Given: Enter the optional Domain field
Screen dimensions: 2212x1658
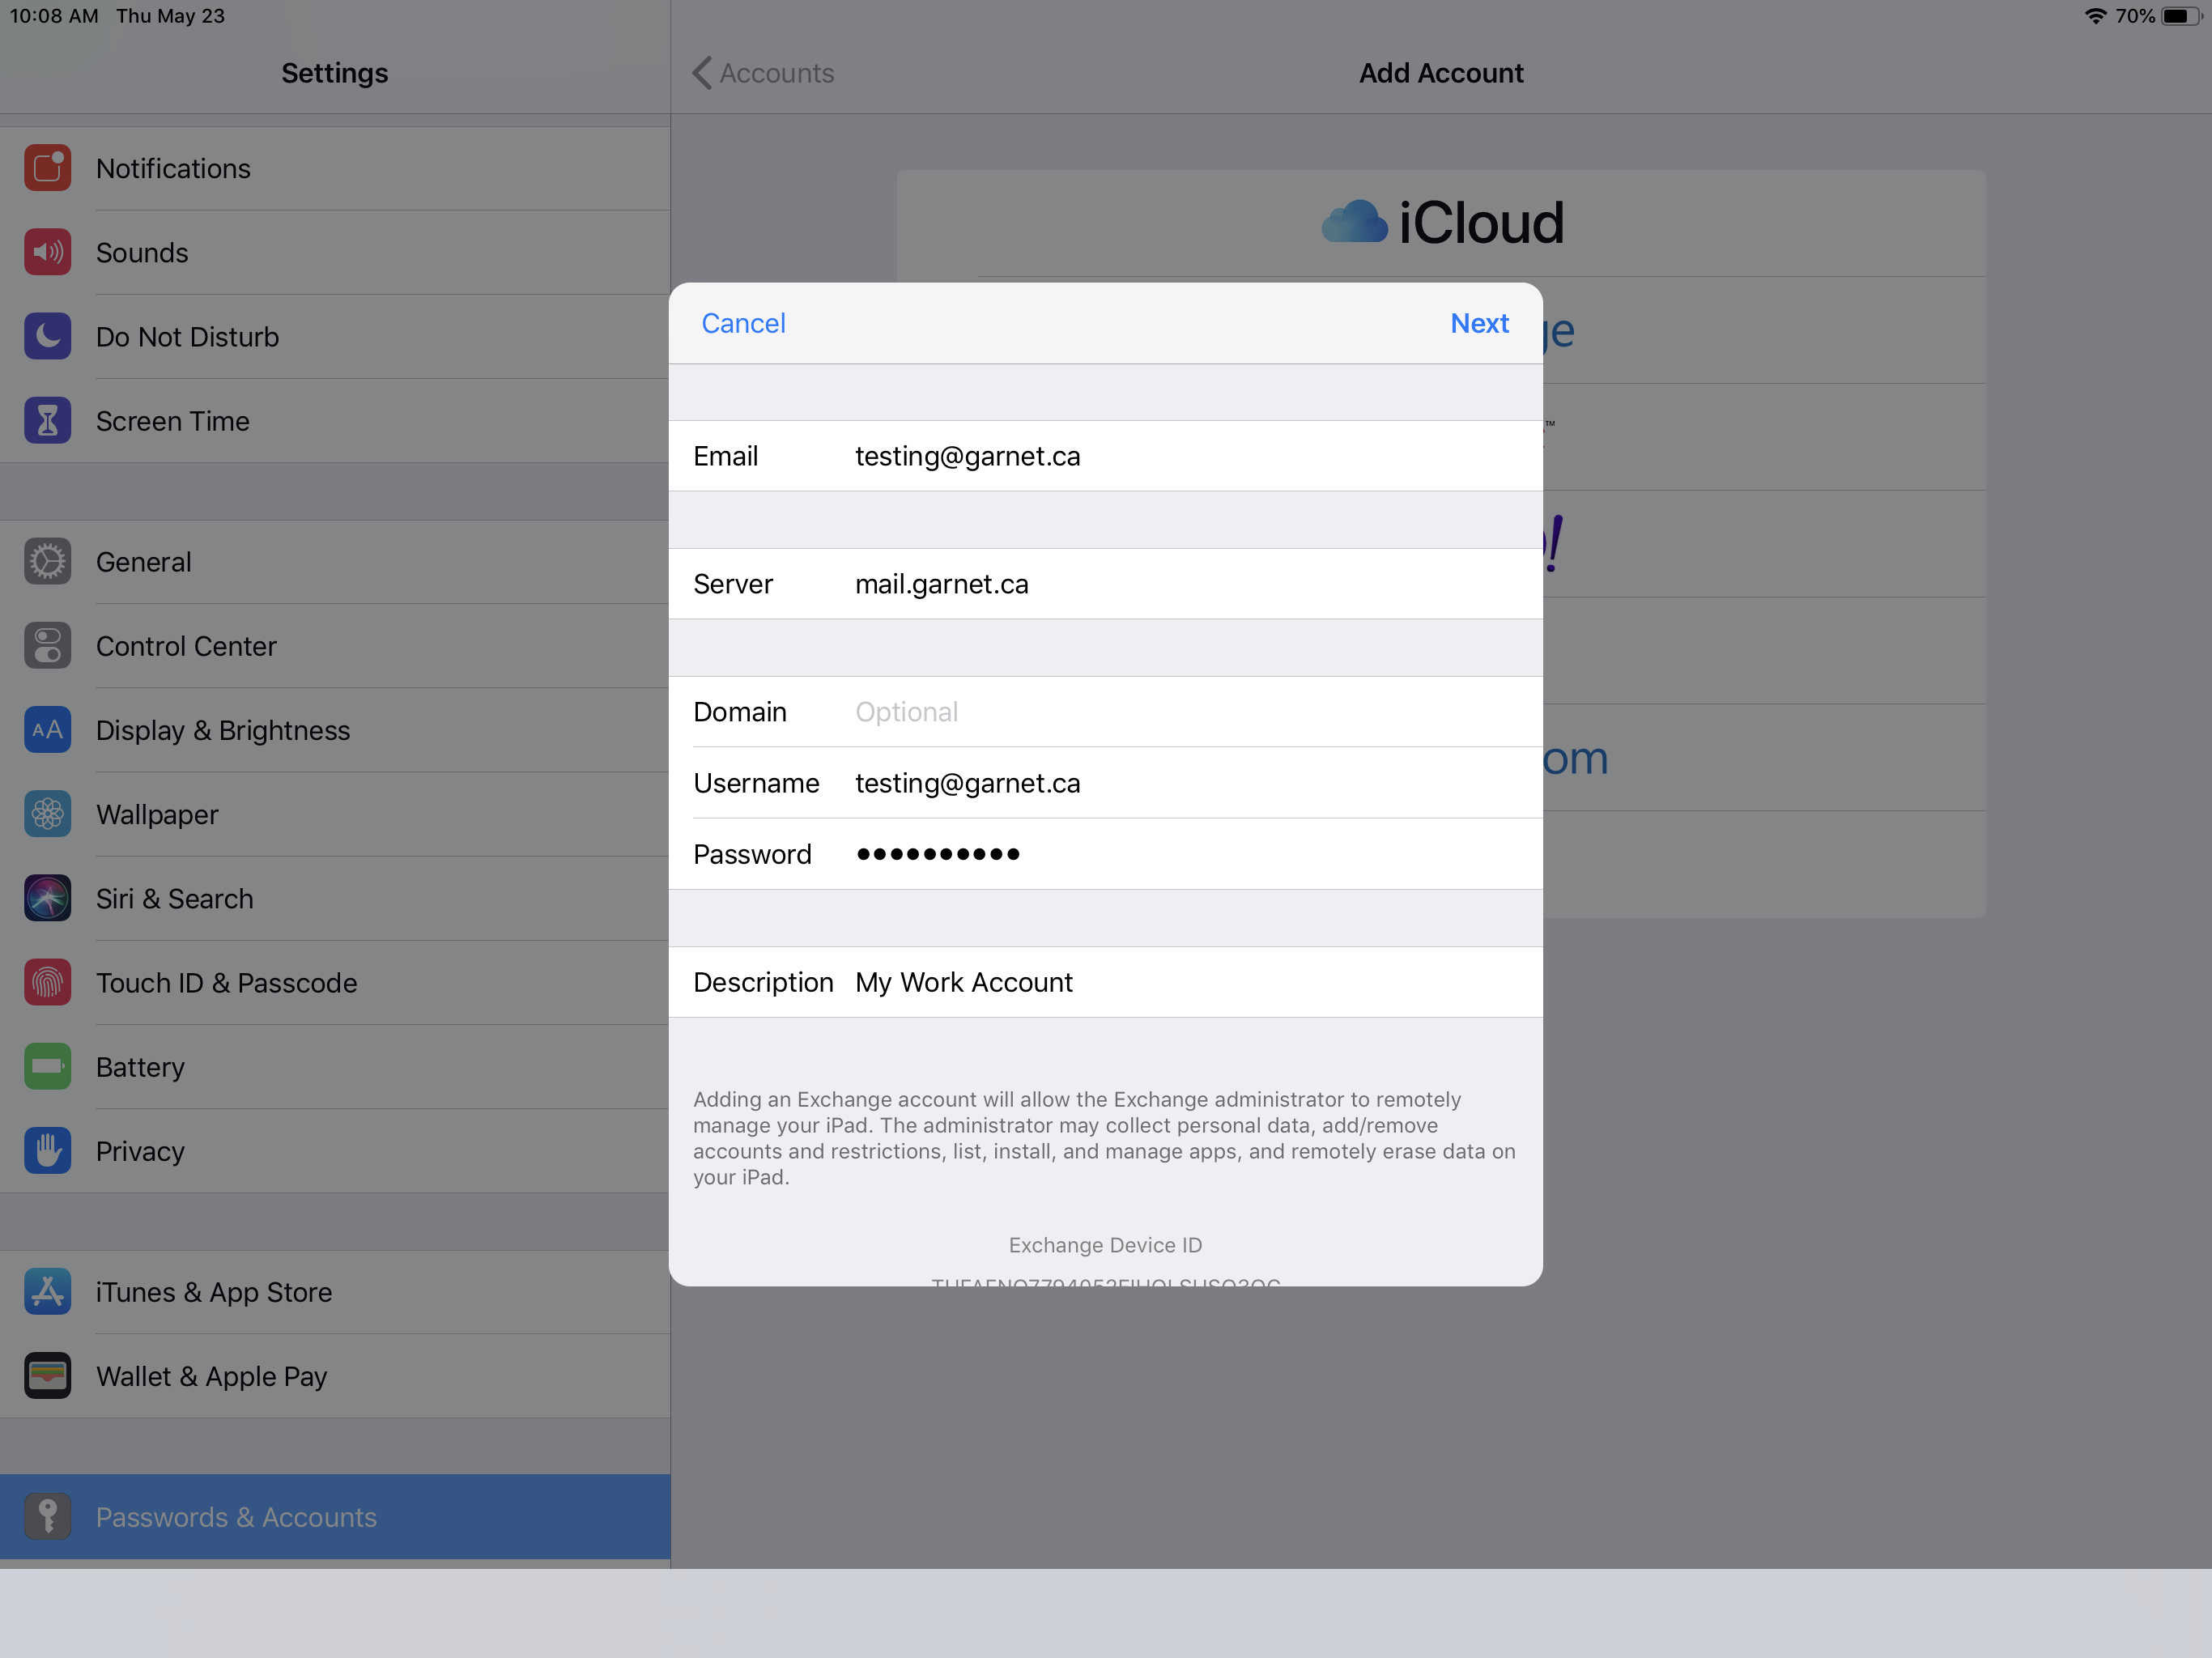Looking at the screenshot, I should [1180, 712].
